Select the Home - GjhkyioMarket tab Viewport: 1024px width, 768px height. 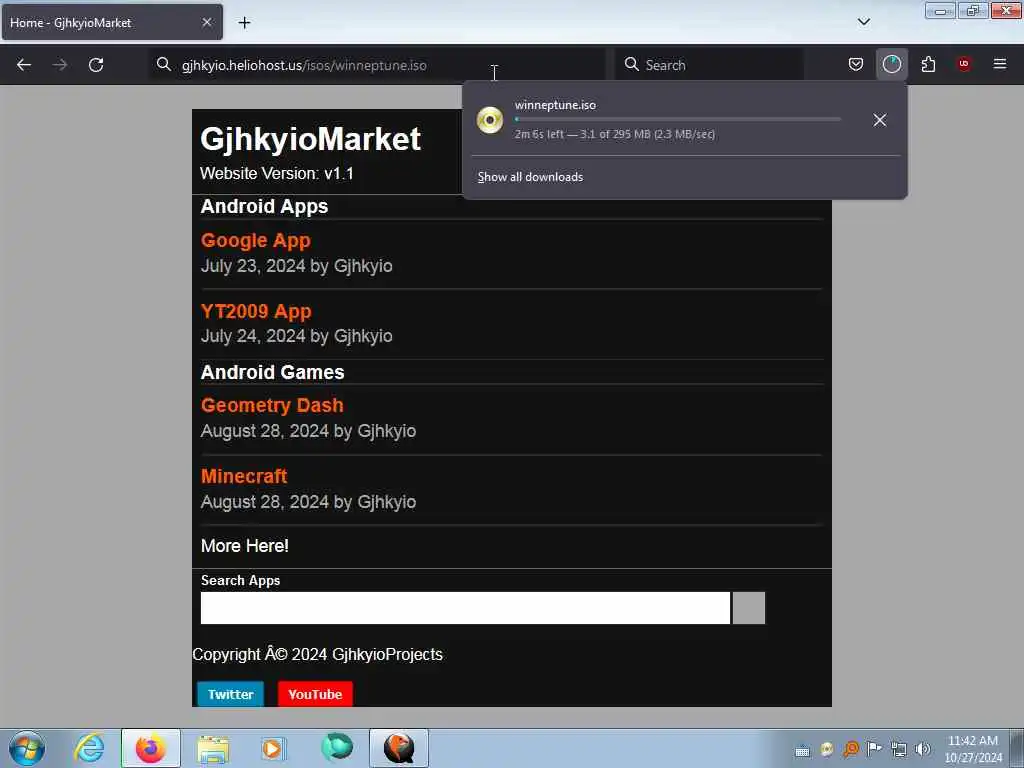click(112, 22)
